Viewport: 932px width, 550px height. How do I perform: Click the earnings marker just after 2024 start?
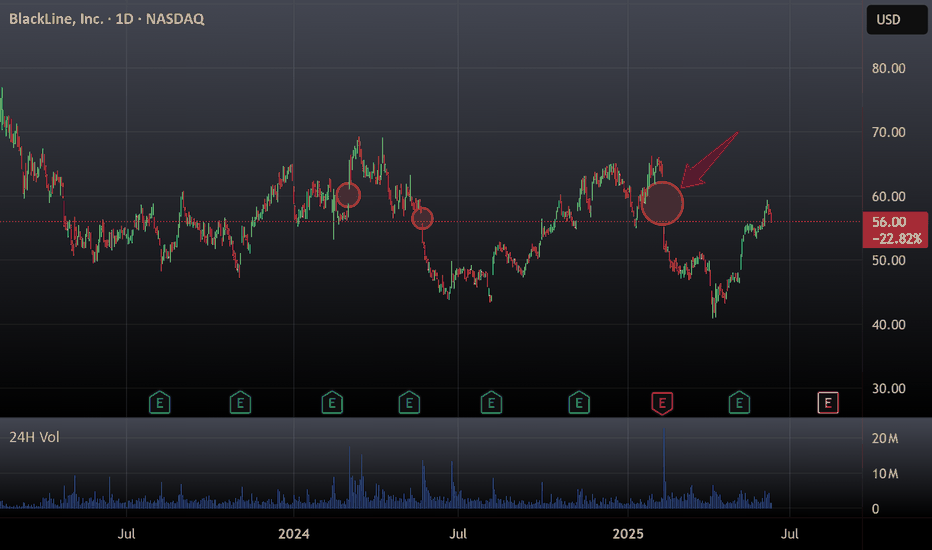click(x=332, y=403)
